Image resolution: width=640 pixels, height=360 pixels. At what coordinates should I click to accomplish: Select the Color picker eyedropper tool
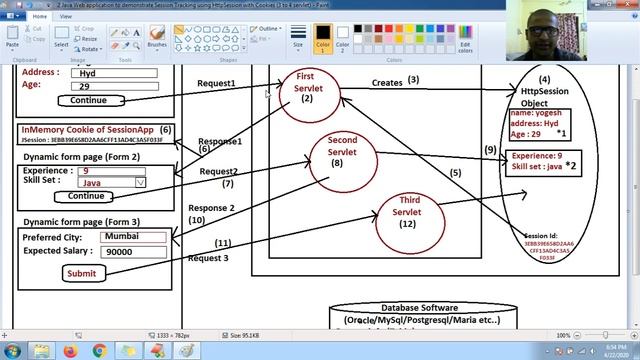click(126, 46)
